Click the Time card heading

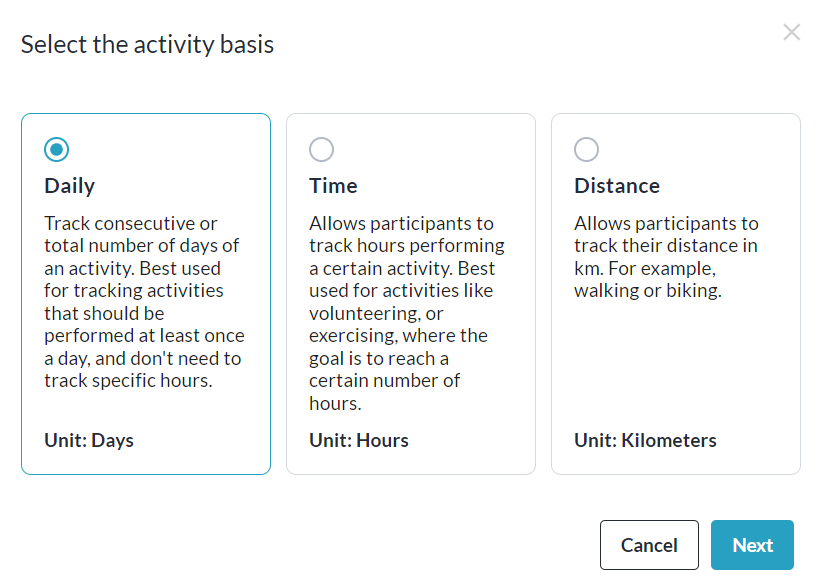(333, 186)
